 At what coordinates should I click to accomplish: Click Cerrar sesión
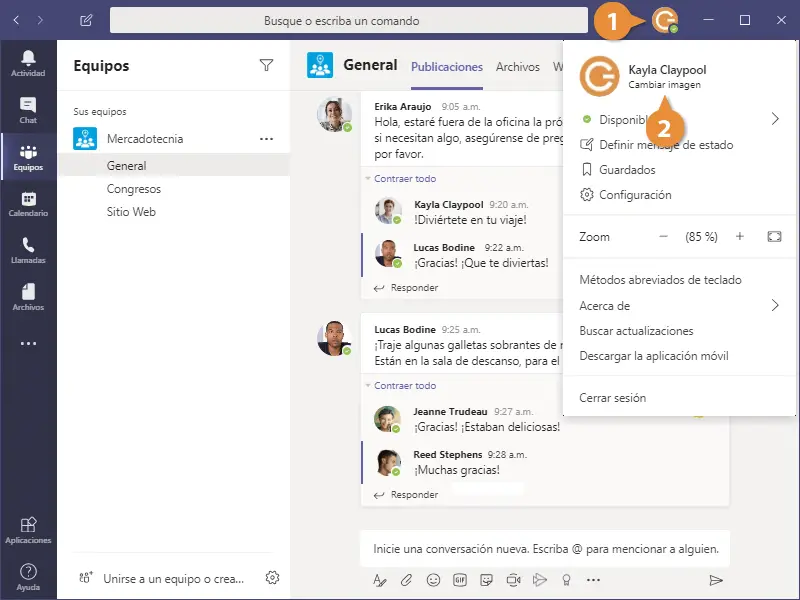[x=612, y=398]
